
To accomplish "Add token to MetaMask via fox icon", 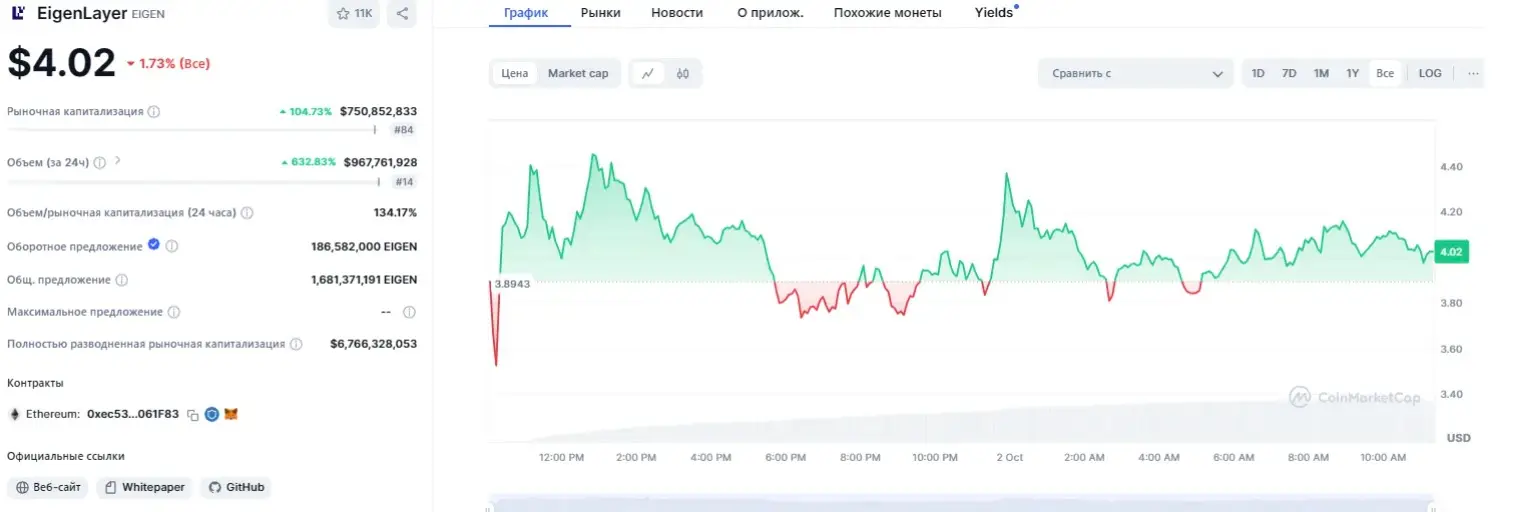I will 231,414.
